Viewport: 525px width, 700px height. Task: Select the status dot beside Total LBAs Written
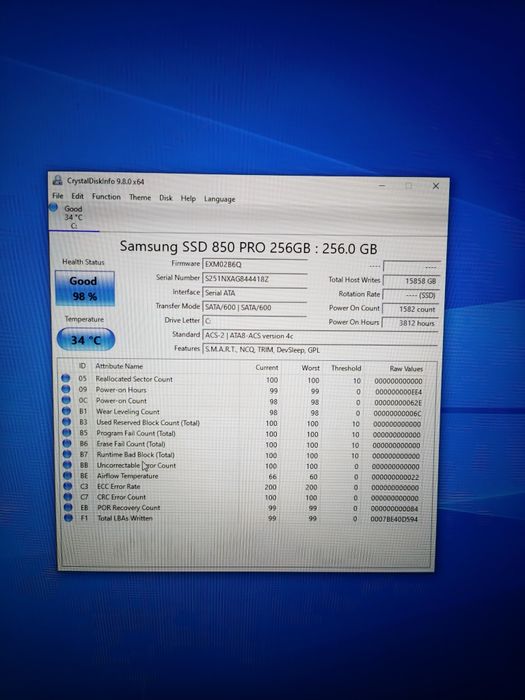click(x=68, y=518)
